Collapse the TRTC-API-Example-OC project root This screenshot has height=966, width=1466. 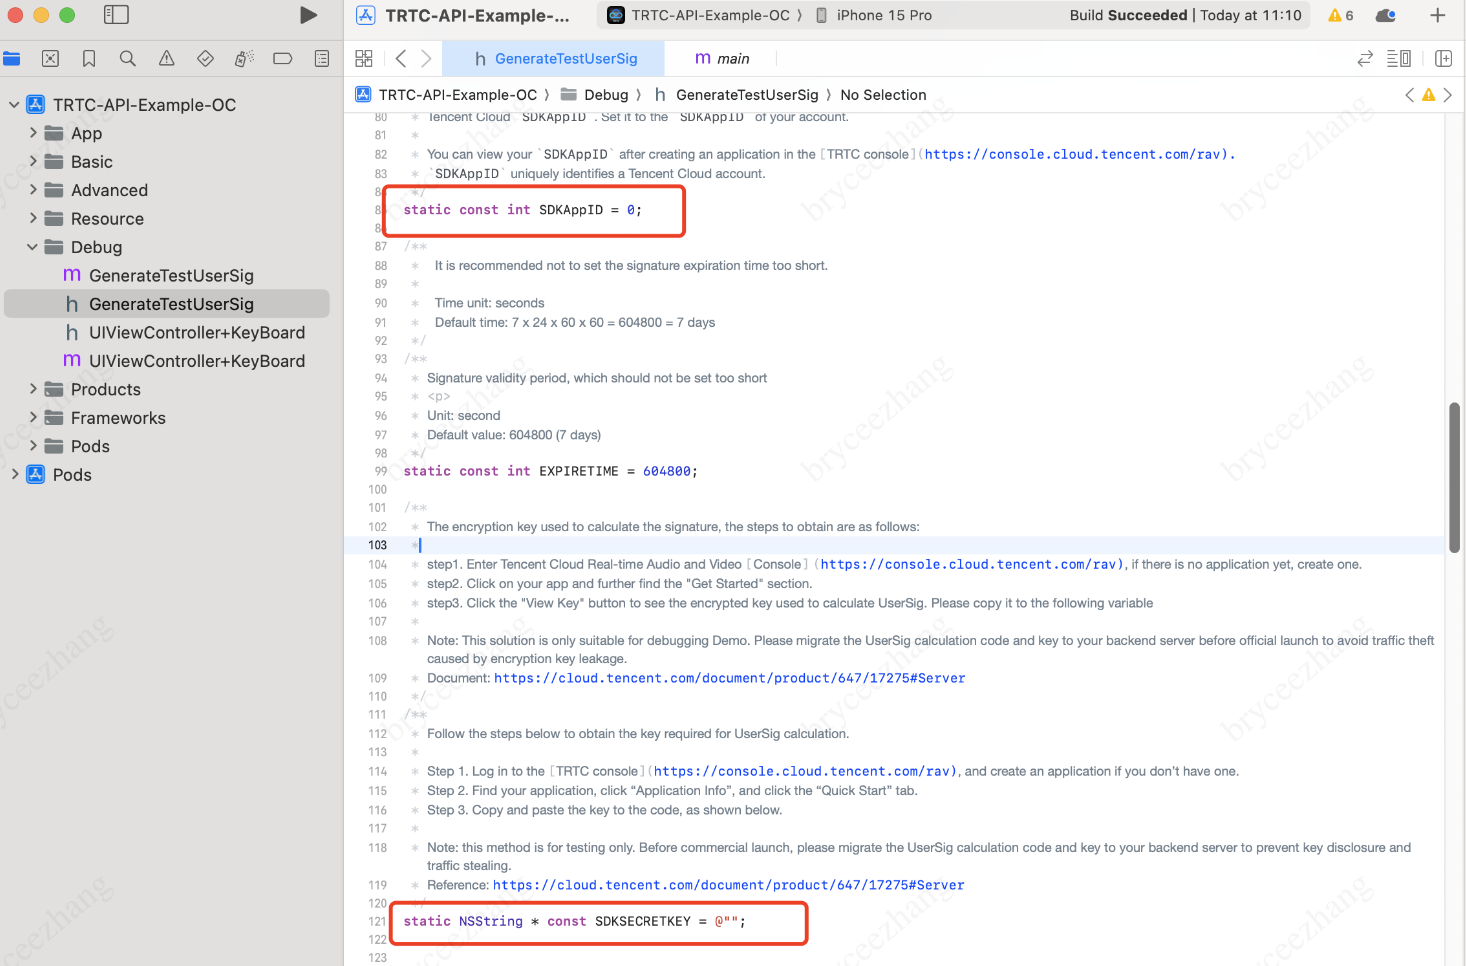tap(14, 105)
